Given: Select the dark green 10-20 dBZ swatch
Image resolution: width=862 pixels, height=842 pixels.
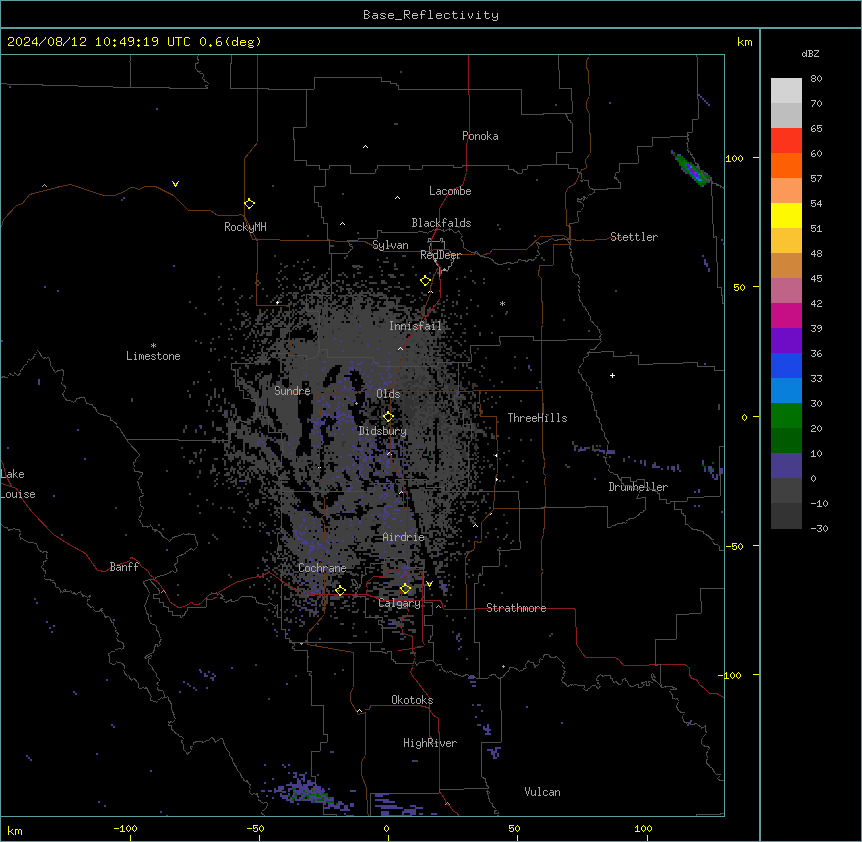Looking at the screenshot, I should click(x=786, y=441).
